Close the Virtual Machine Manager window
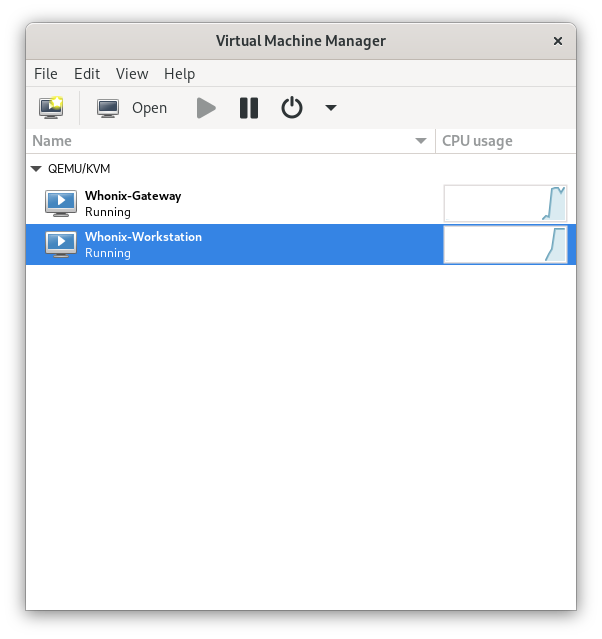 click(x=558, y=41)
